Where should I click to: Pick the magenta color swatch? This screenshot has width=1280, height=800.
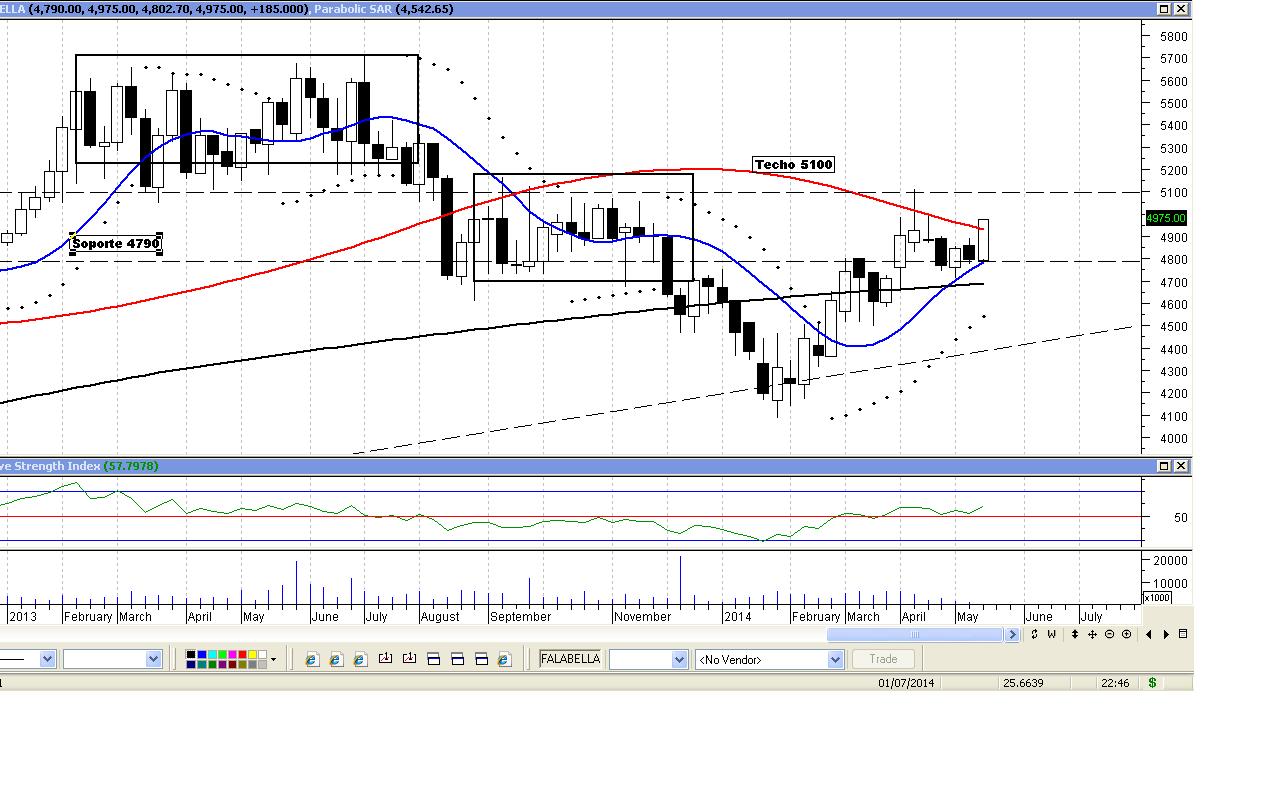coord(232,655)
